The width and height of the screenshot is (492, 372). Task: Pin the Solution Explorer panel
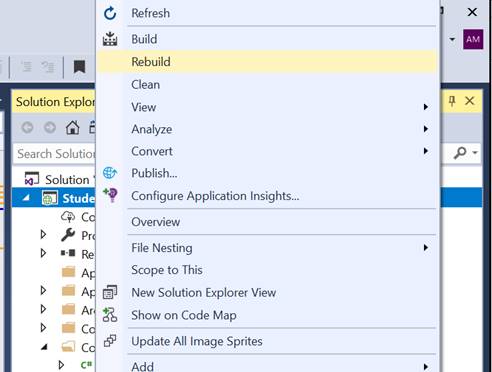(452, 101)
